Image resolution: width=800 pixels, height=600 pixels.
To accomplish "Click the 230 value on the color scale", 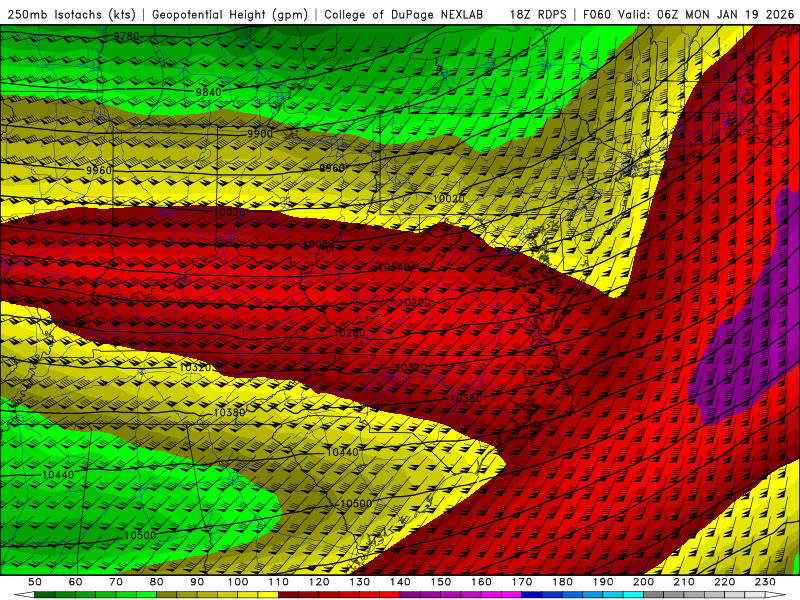I will point(765,582).
